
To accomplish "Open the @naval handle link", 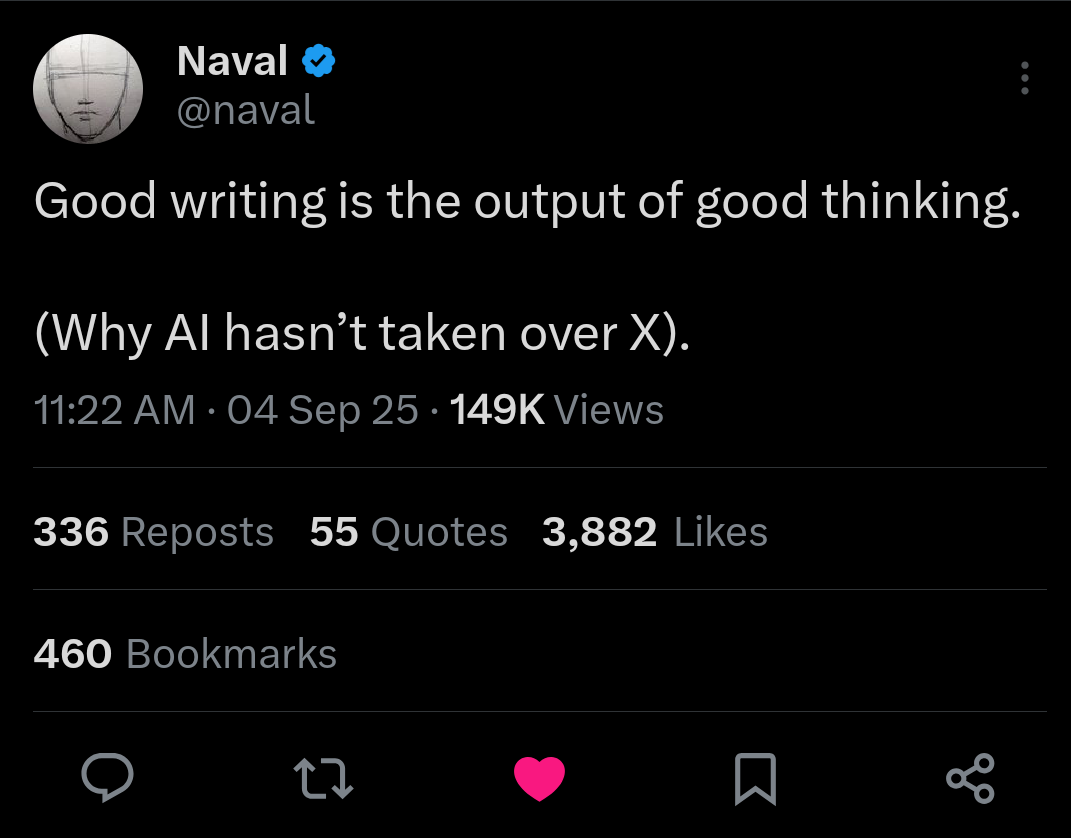I will tap(246, 109).
